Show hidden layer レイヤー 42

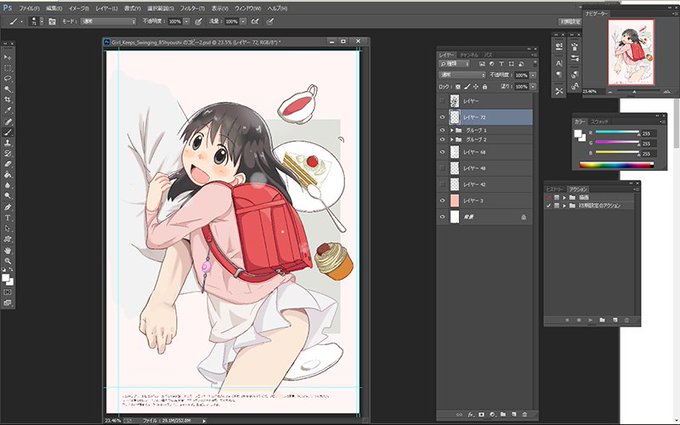(442, 184)
